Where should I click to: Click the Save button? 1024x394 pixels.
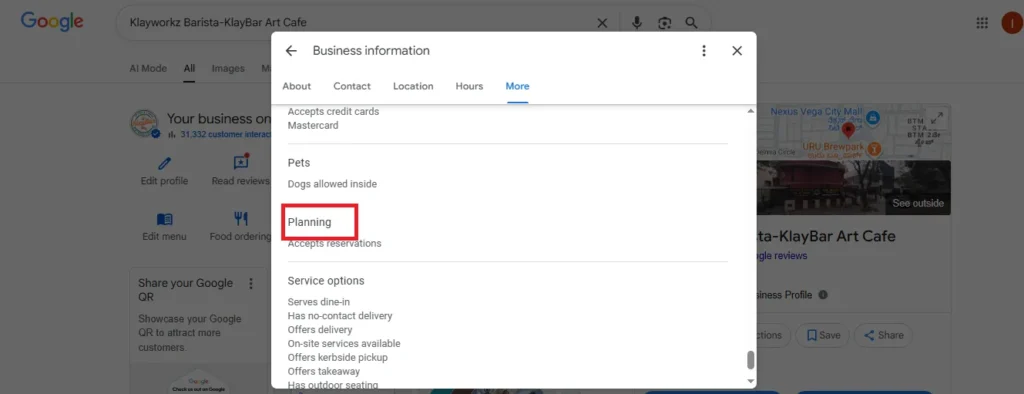pos(823,335)
